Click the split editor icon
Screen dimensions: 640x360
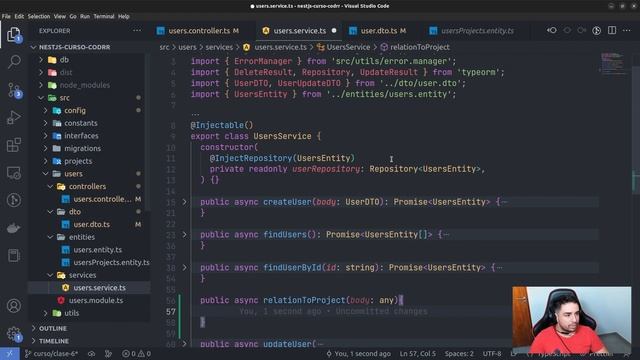pos(612,30)
